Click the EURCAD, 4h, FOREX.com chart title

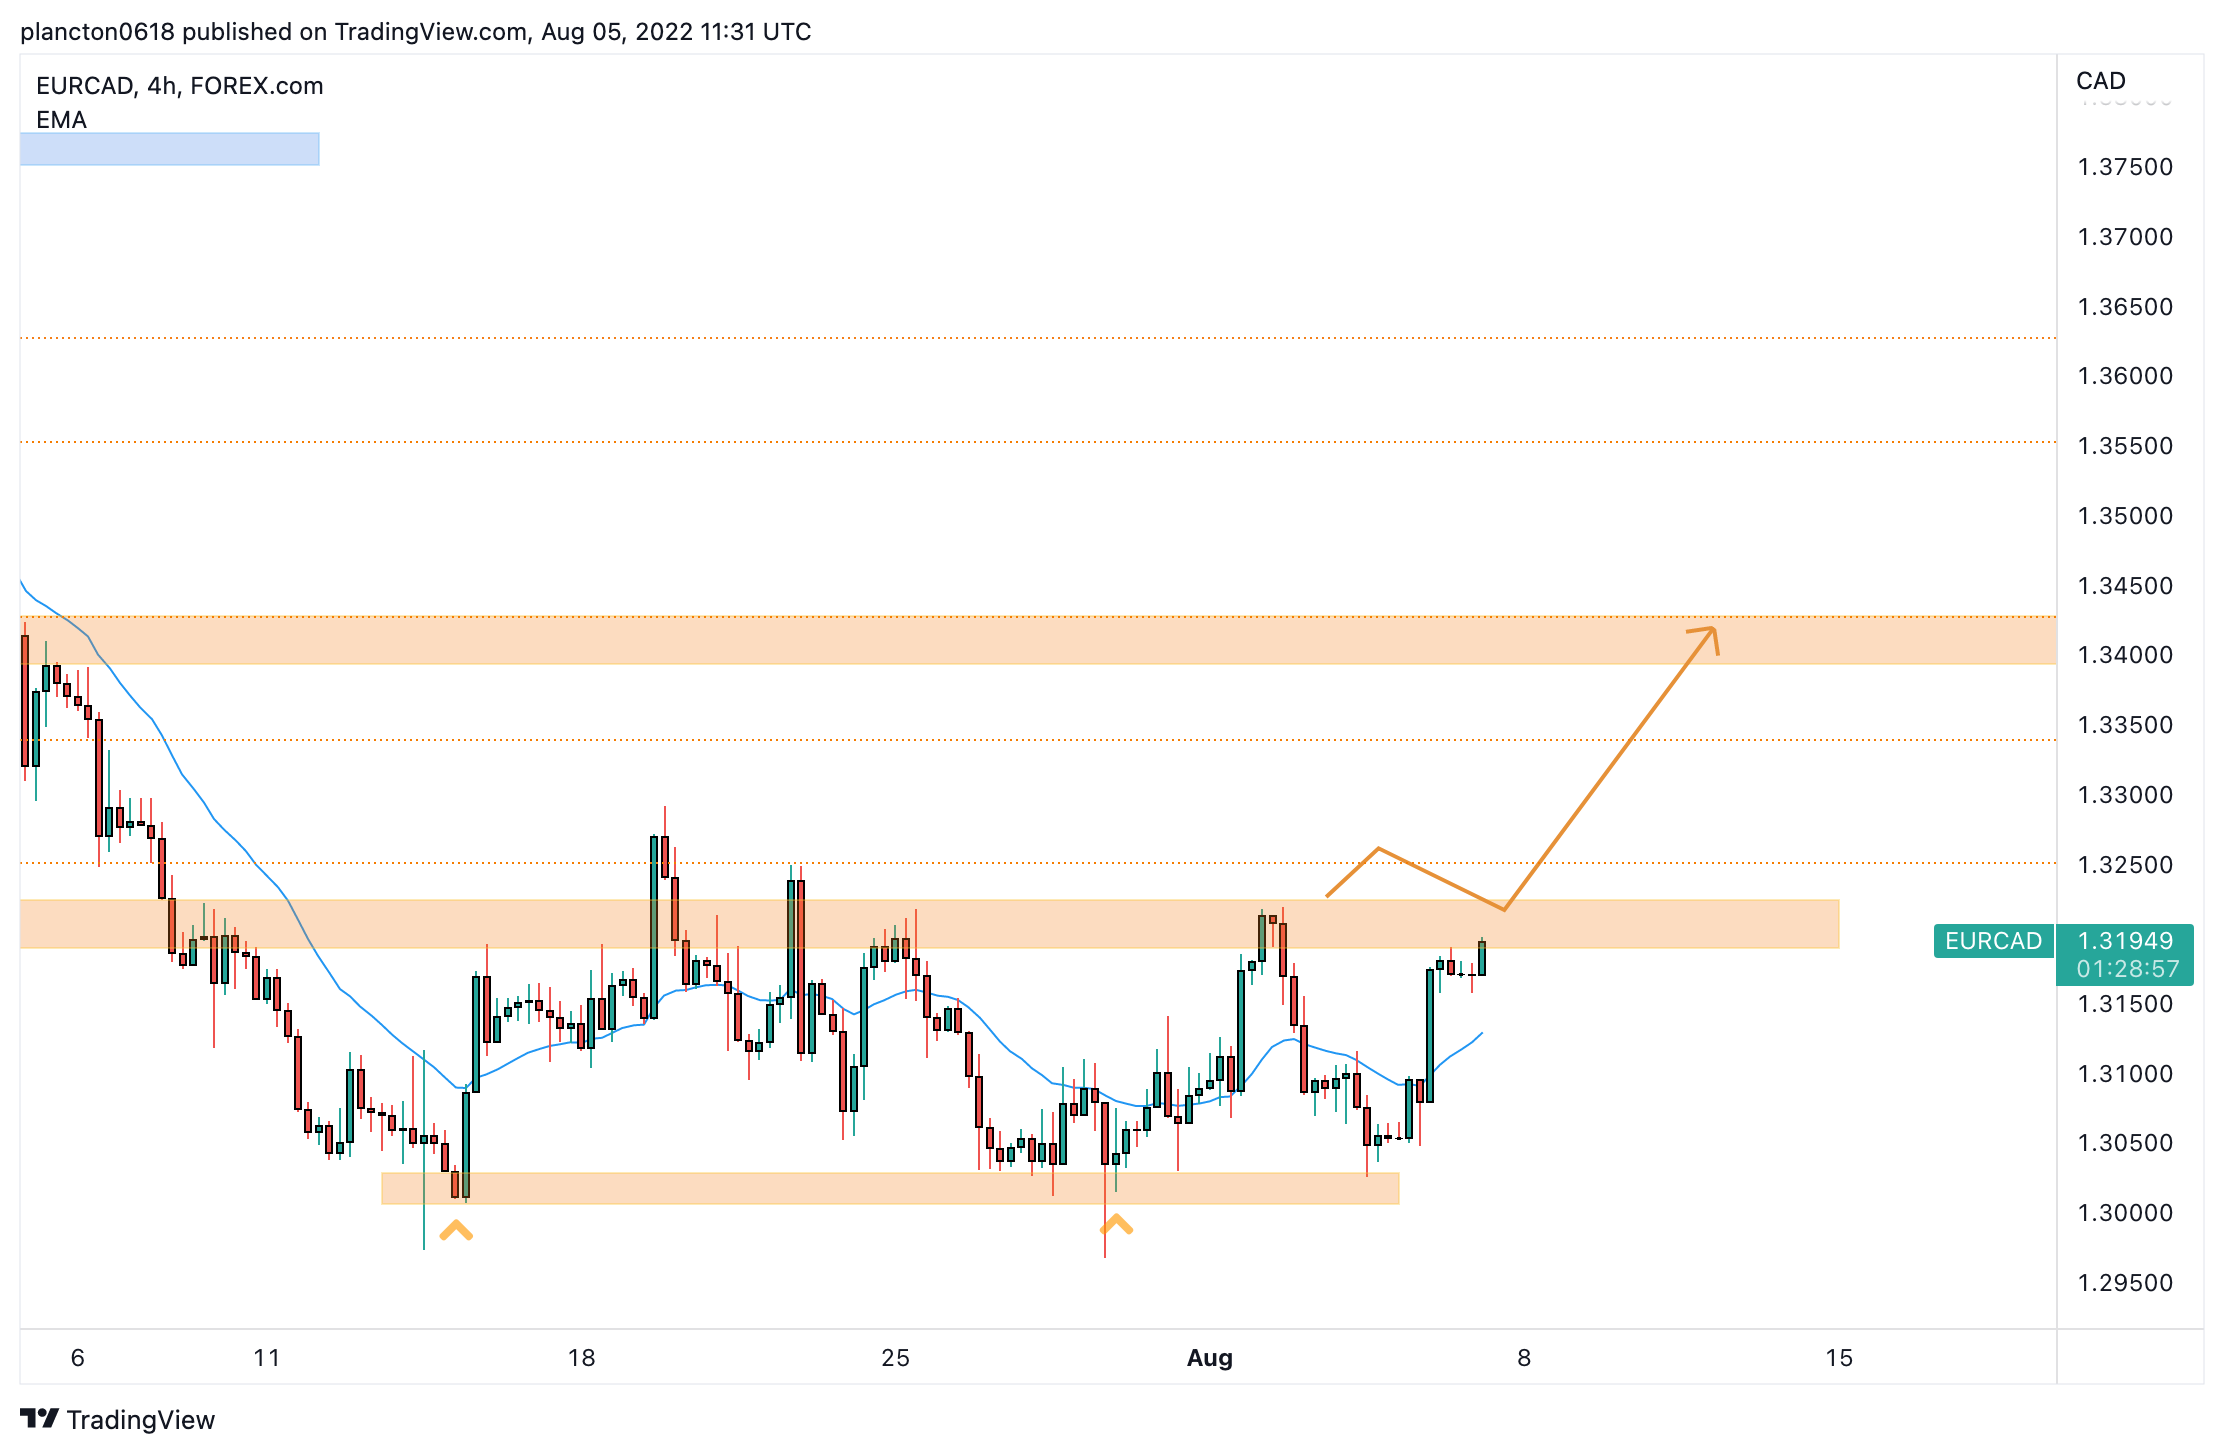(180, 86)
